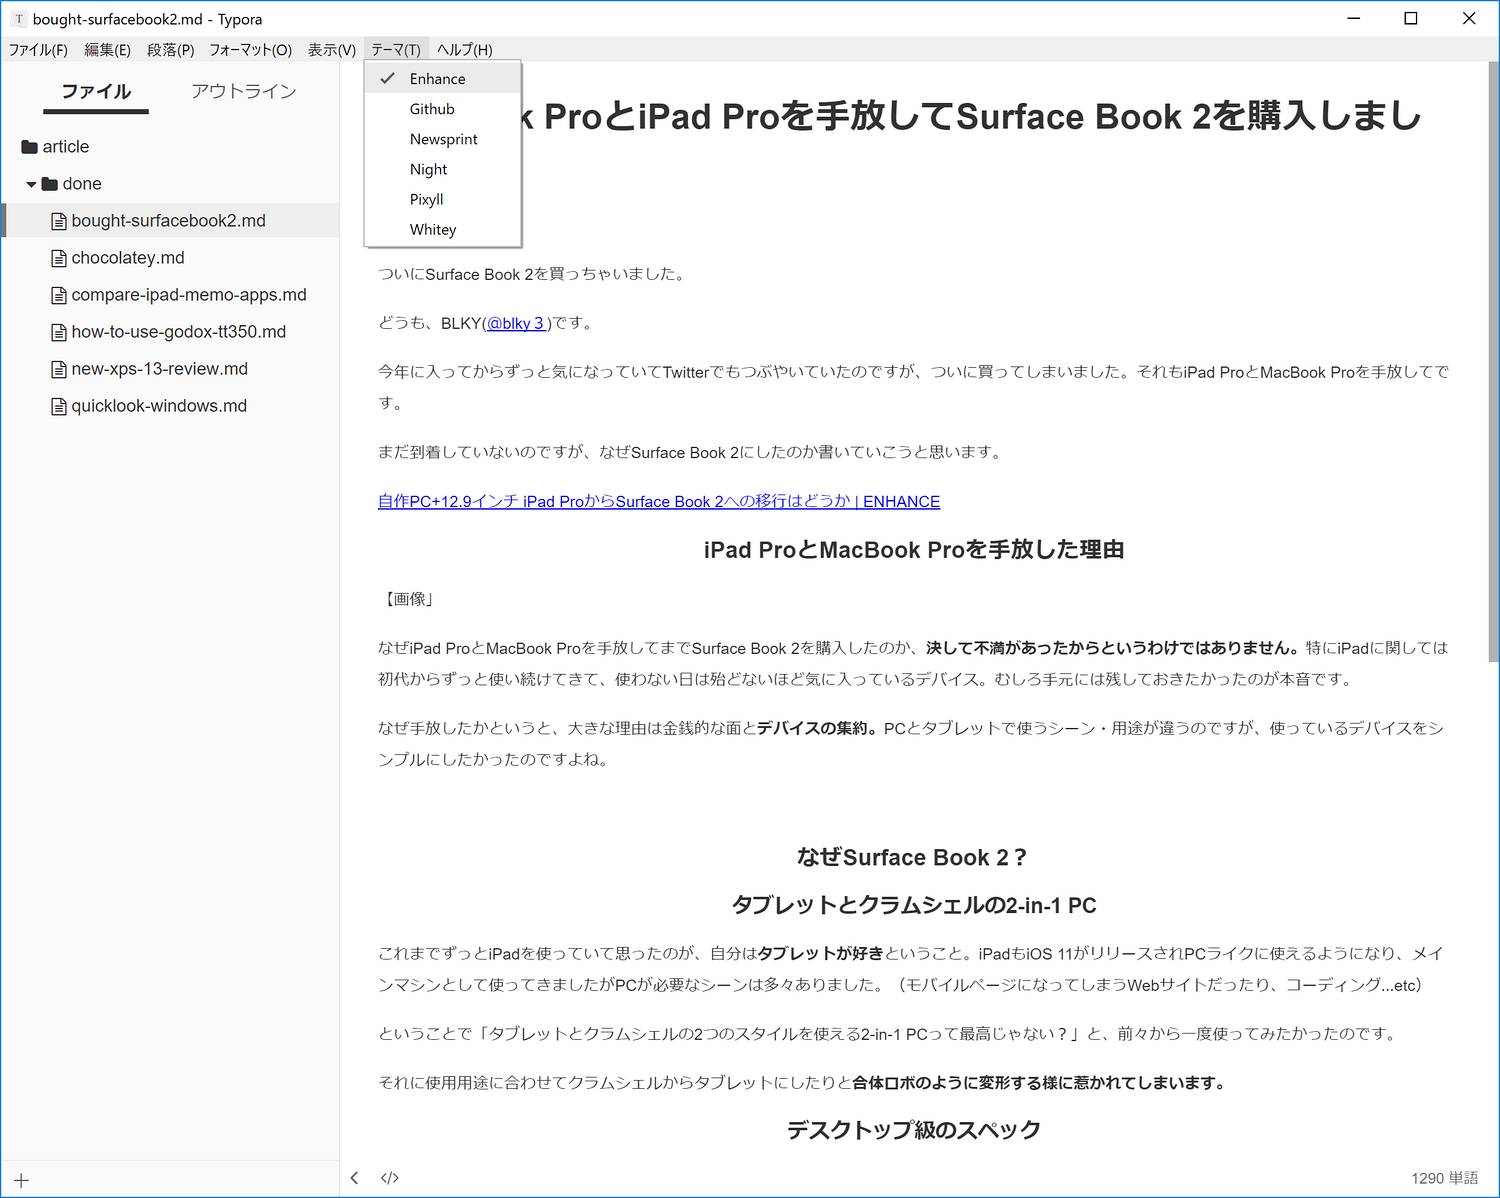Open new-xps-13-review.md file
This screenshot has height=1198, width=1500.
159,369
